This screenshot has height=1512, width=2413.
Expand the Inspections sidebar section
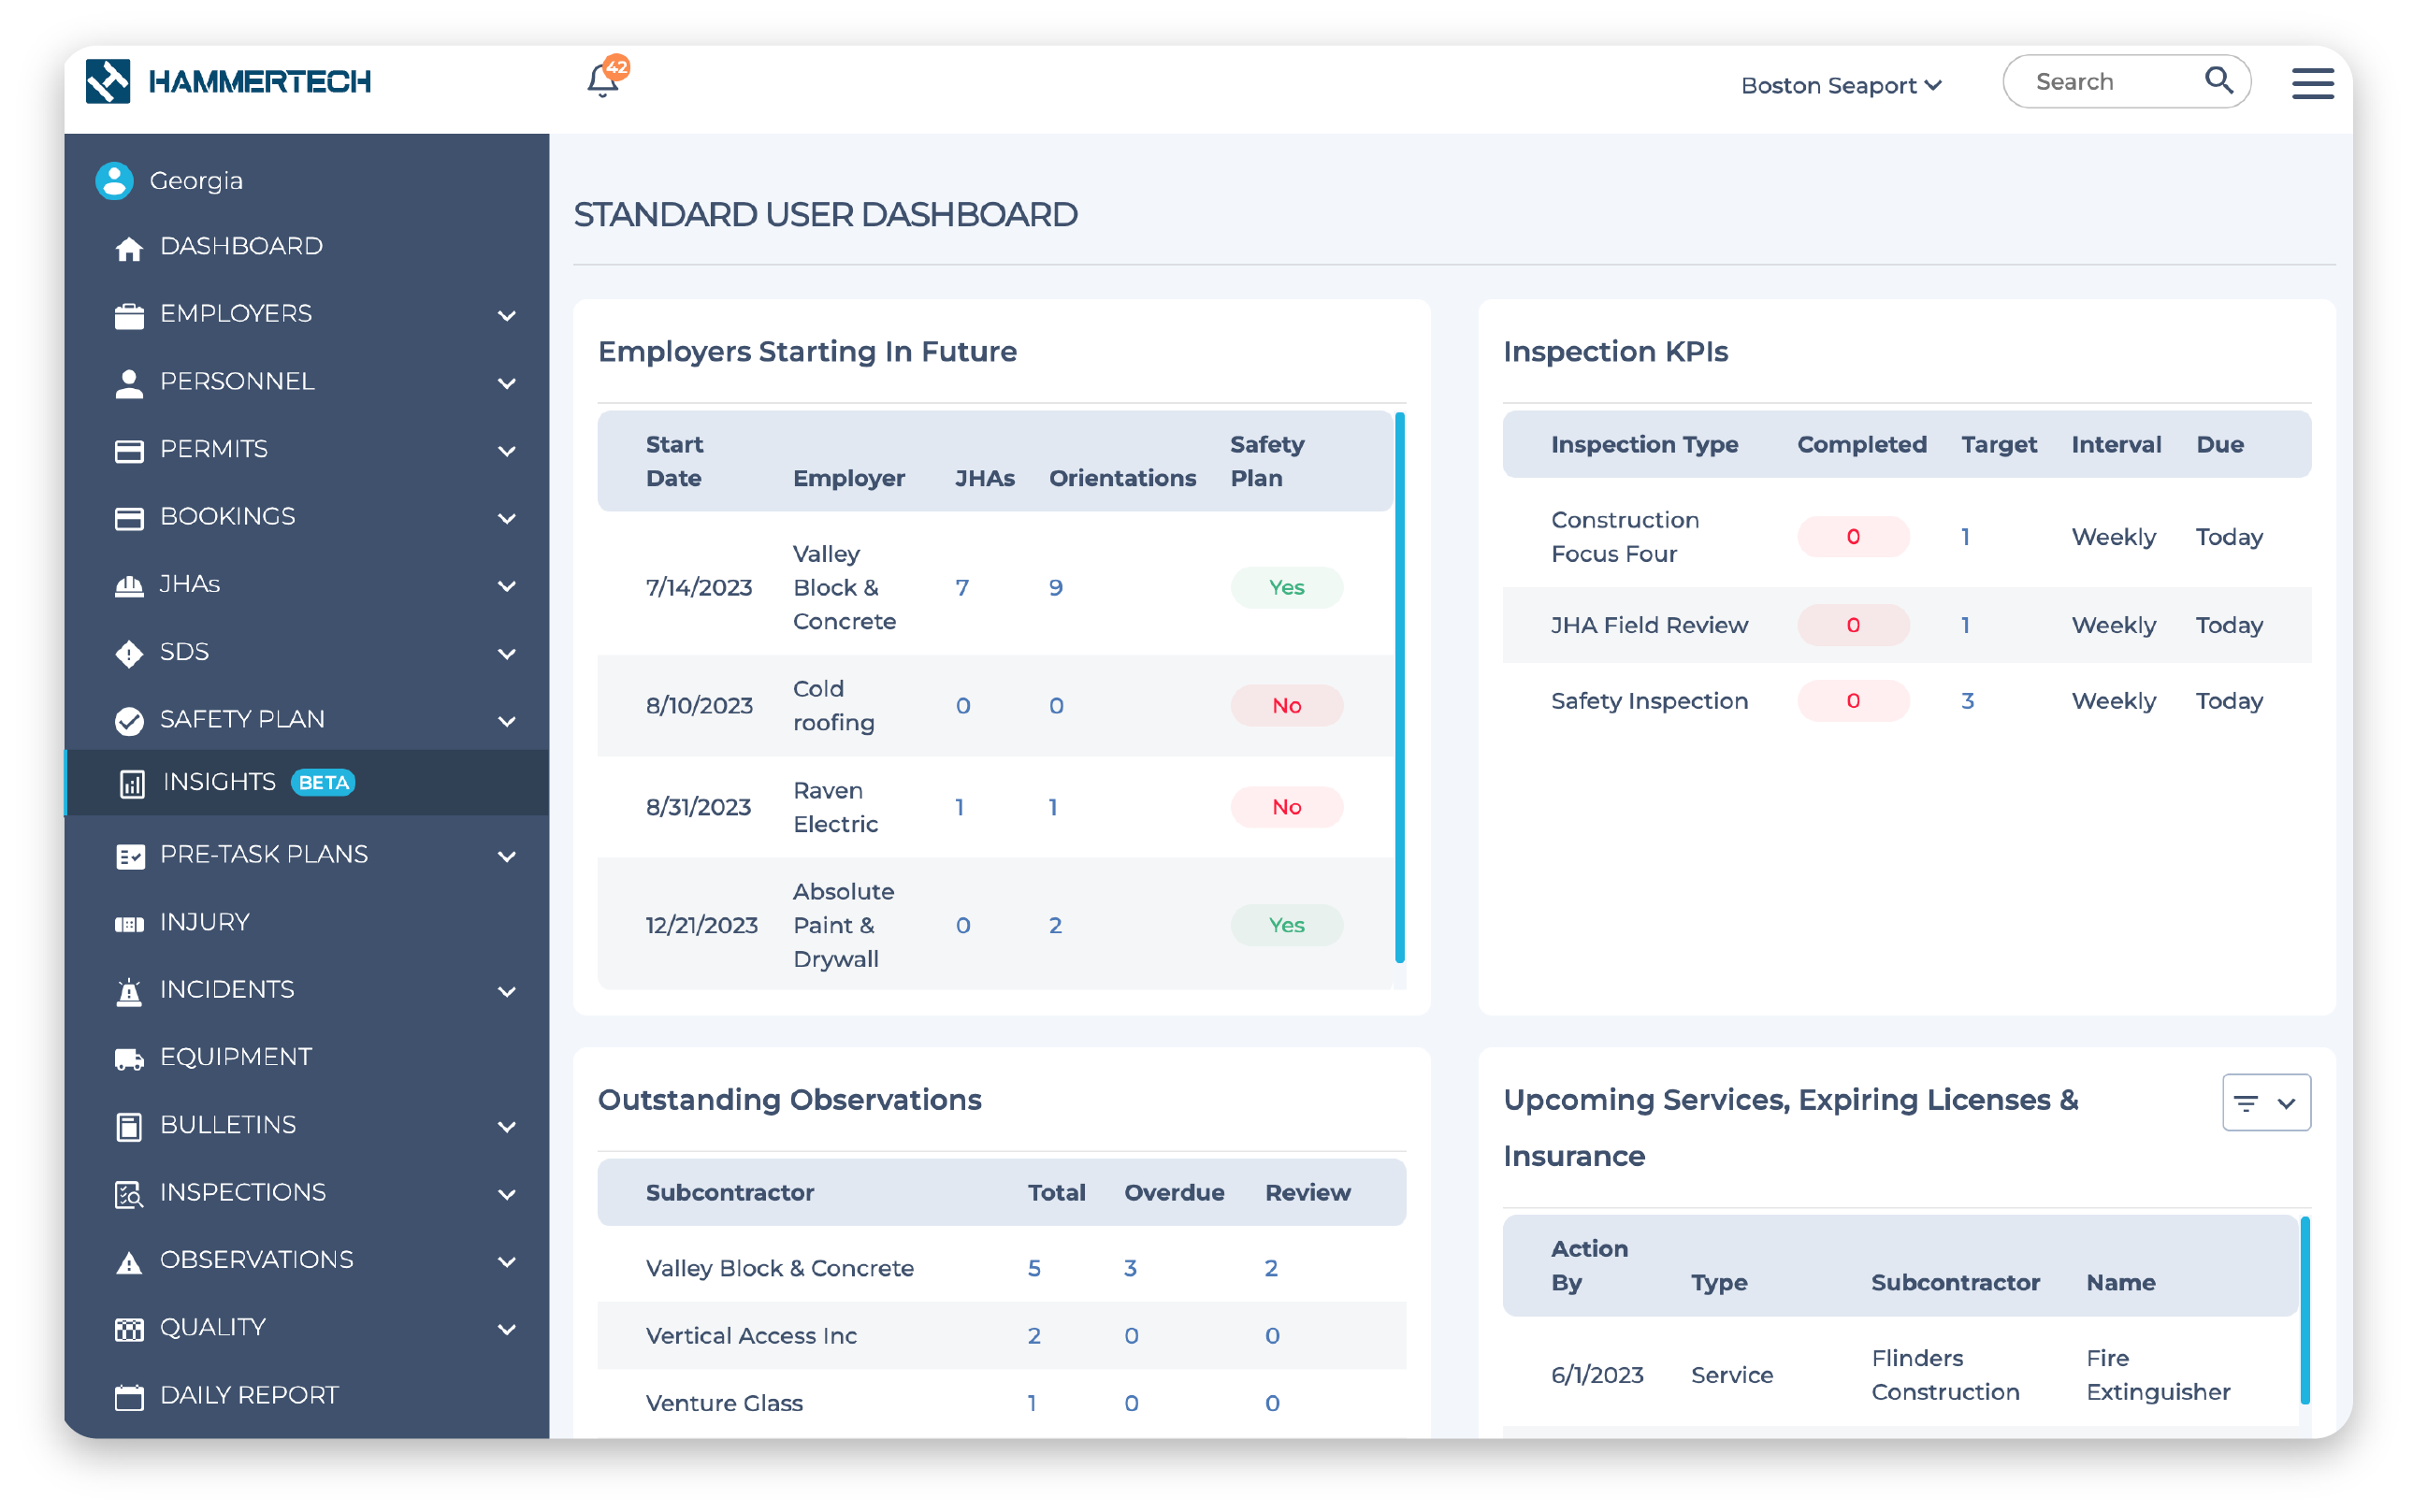click(x=243, y=1192)
